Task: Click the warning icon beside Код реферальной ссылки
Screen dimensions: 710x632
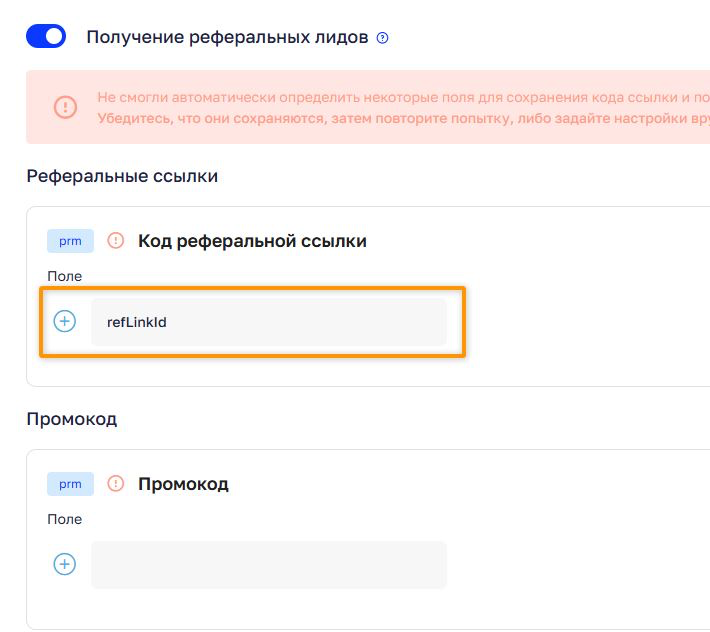Action: 116,241
